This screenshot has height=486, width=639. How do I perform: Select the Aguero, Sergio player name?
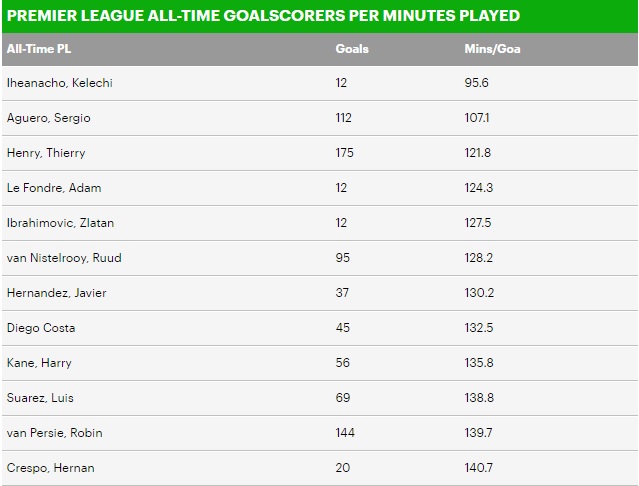[48, 118]
